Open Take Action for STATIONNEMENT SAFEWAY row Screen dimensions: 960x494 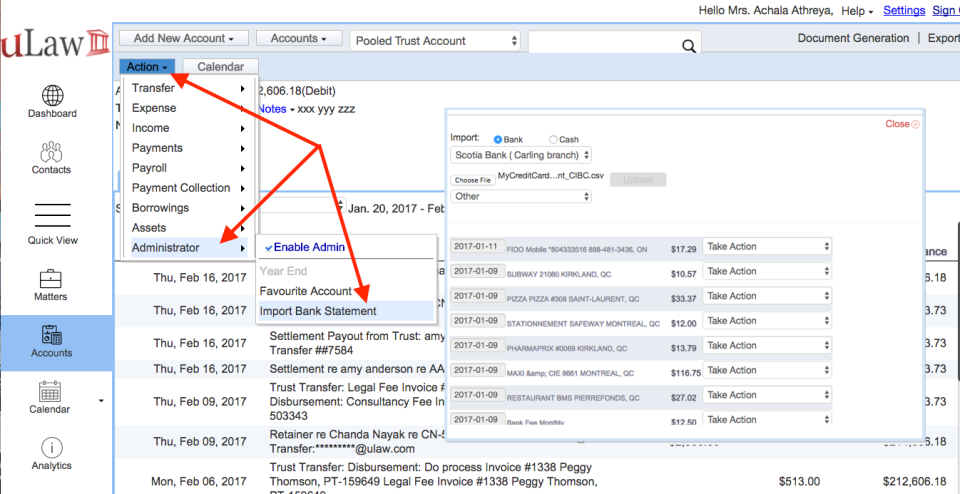[x=767, y=320]
